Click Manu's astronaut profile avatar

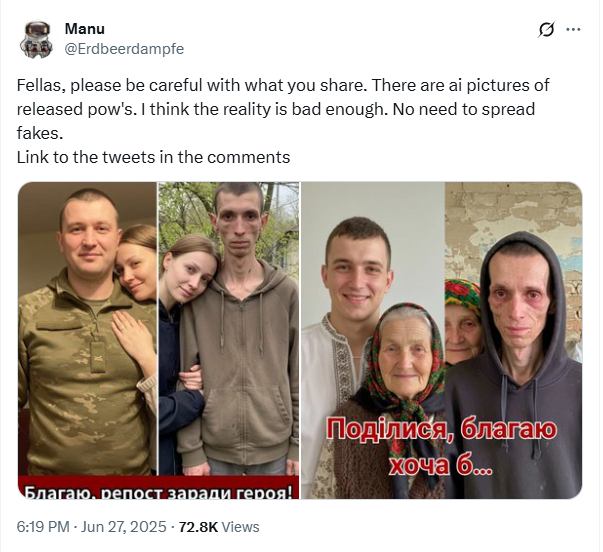(36, 39)
